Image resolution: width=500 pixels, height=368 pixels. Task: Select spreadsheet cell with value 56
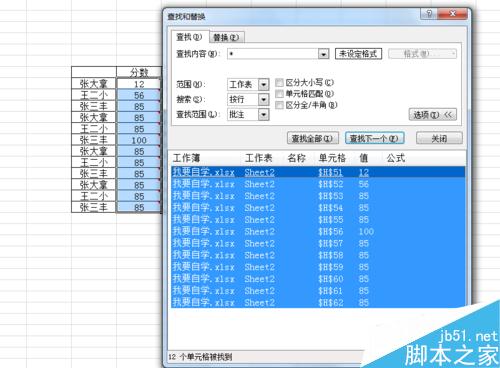(x=139, y=95)
